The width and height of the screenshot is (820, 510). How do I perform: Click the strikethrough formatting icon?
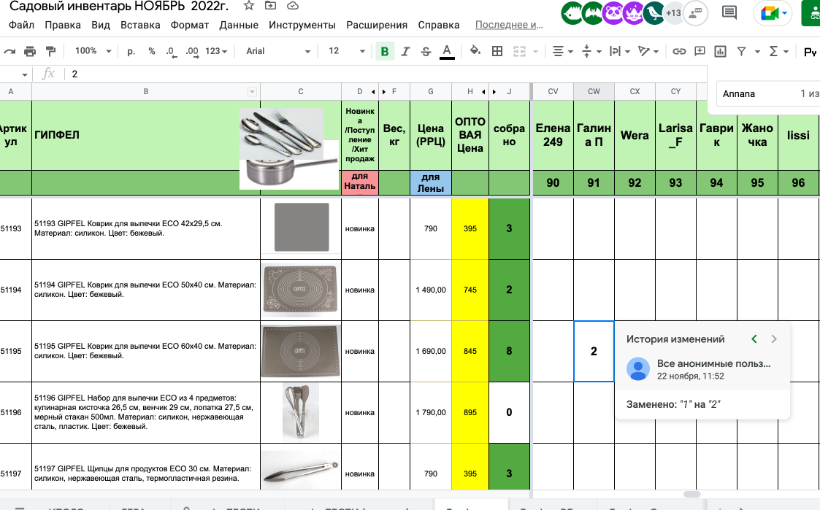(426, 51)
